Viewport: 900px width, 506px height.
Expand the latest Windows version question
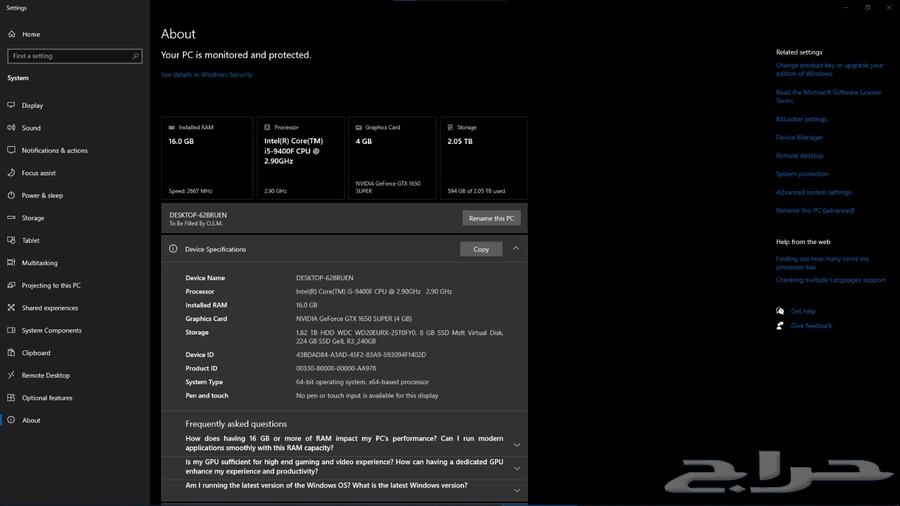[x=516, y=490]
